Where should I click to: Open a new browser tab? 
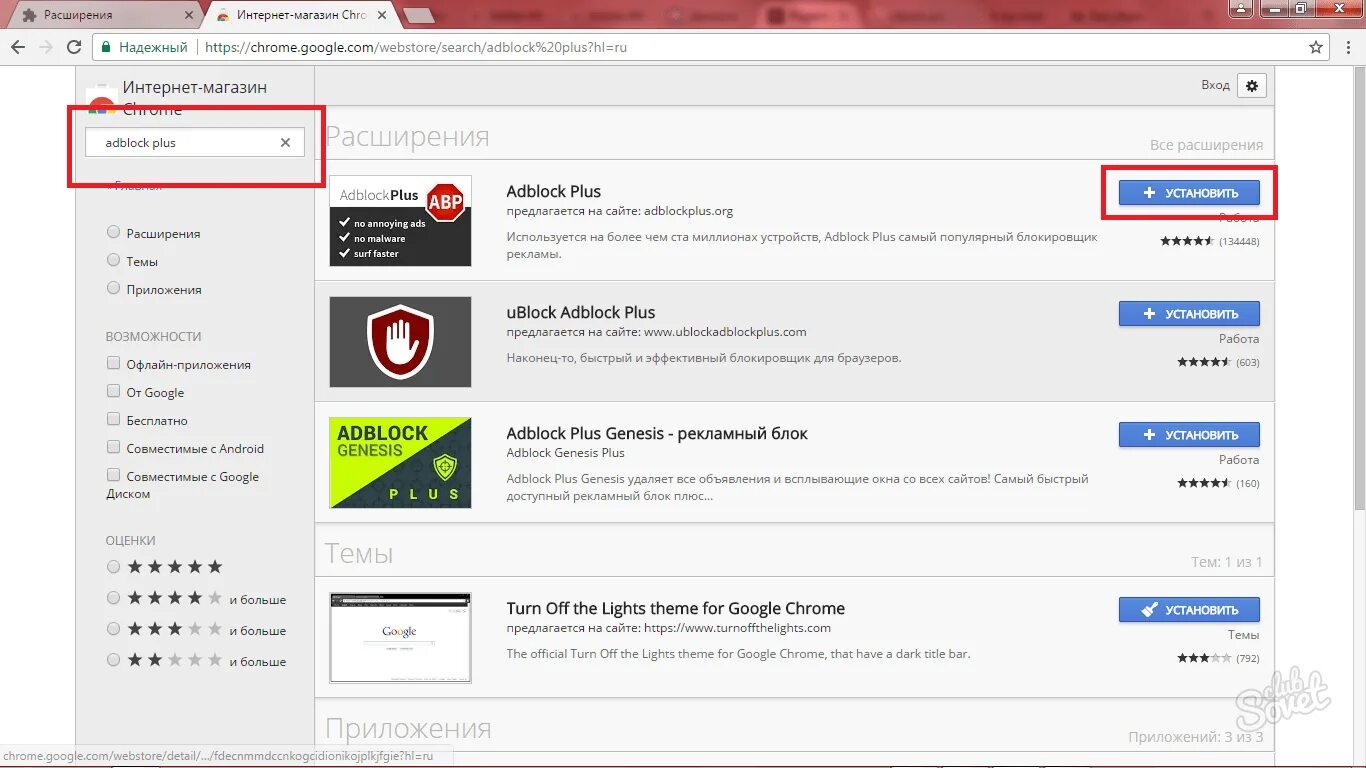[419, 15]
